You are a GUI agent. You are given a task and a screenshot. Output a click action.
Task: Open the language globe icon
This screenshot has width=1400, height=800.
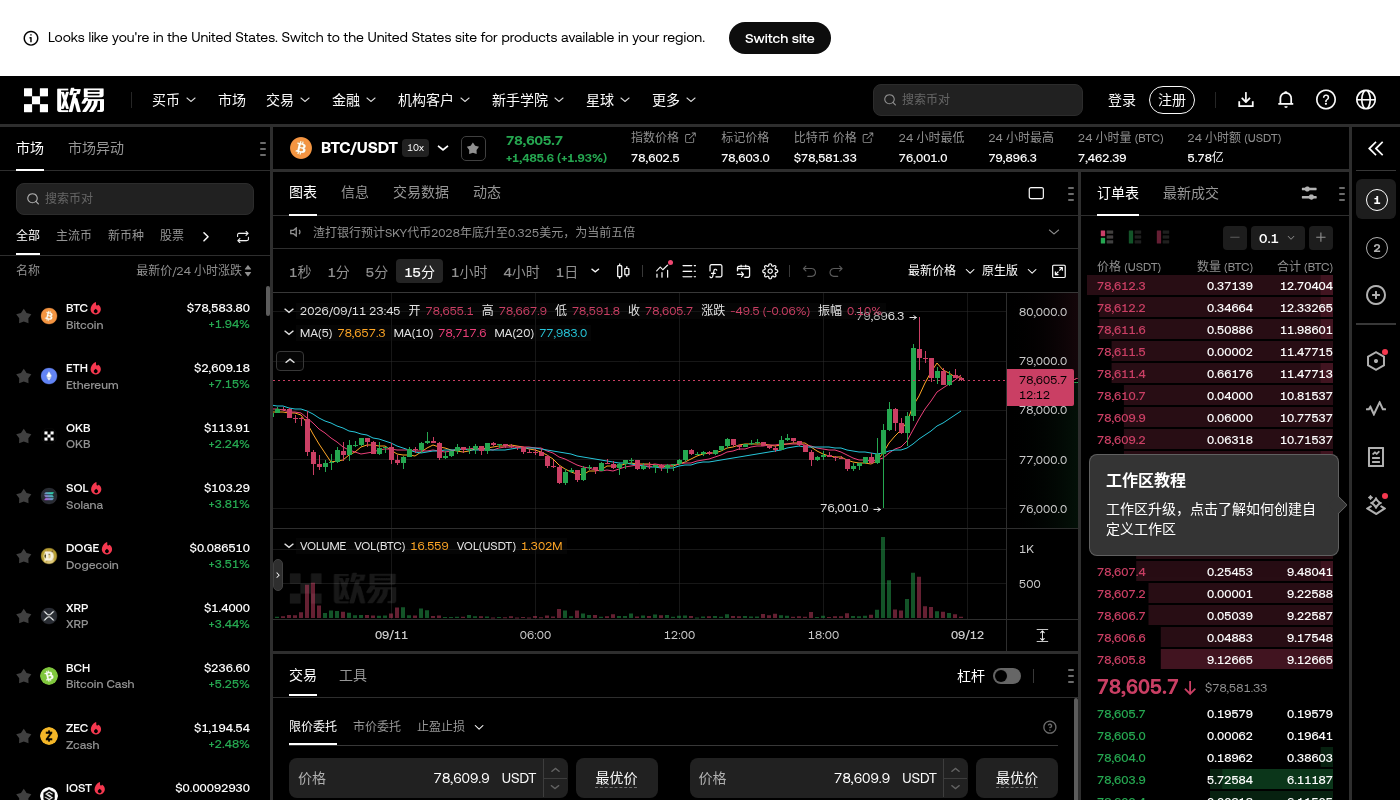pyautogui.click(x=1366, y=100)
